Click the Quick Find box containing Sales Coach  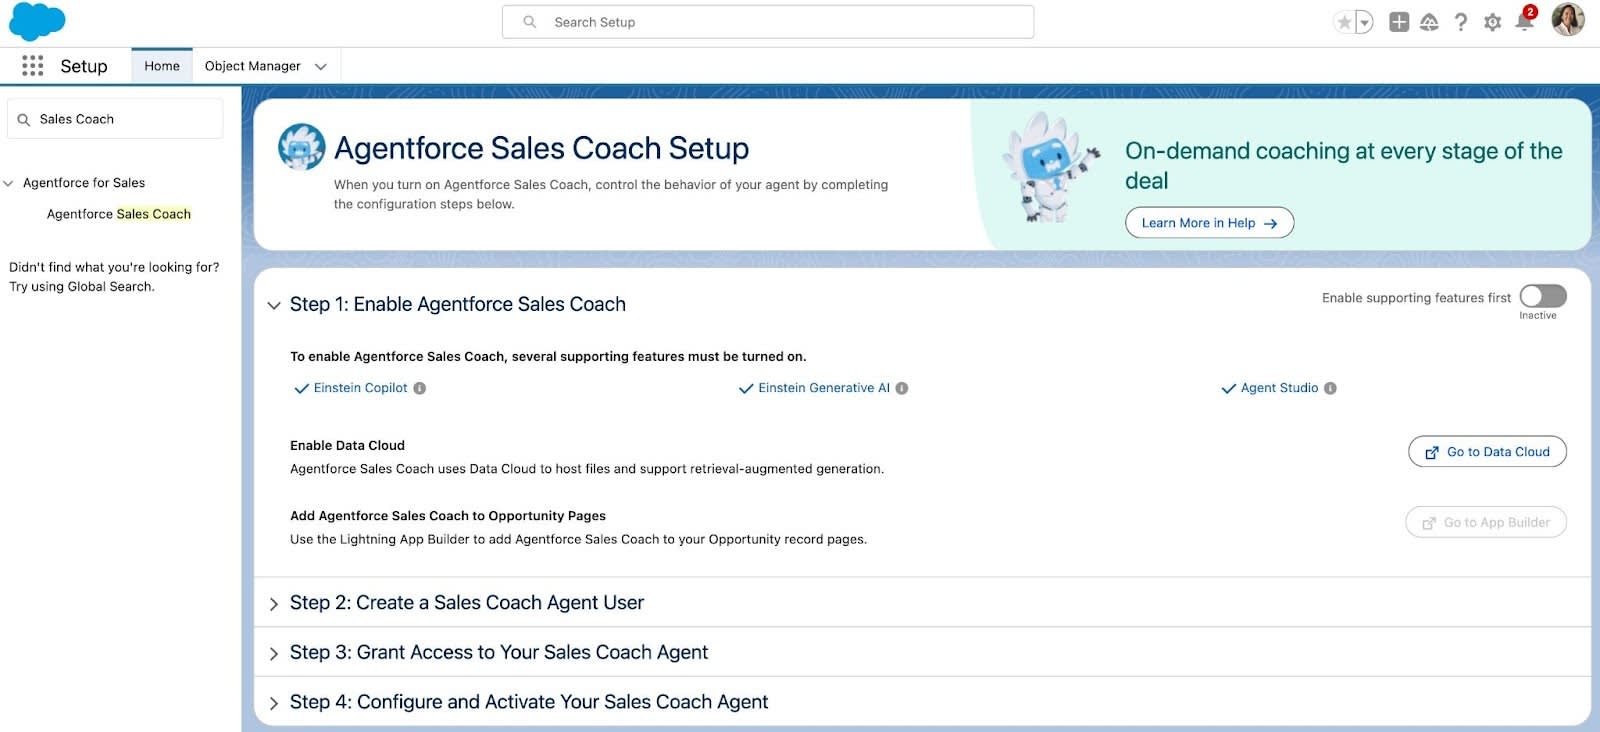click(115, 119)
